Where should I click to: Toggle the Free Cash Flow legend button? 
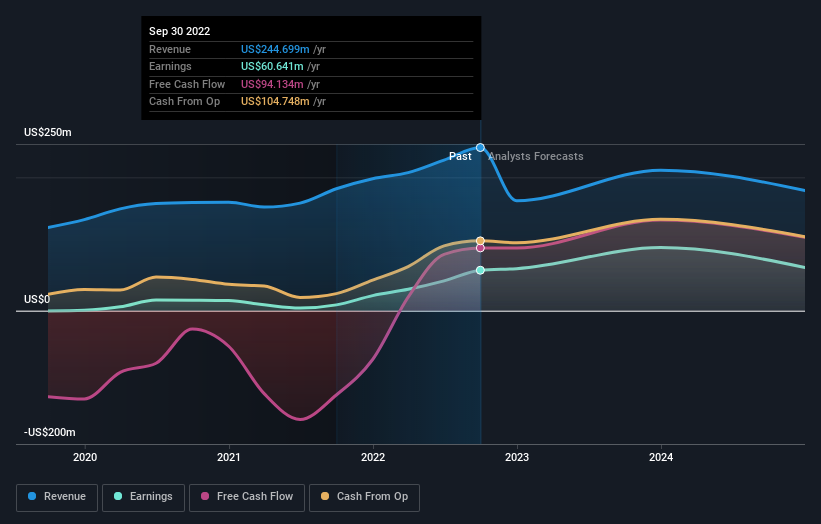[x=247, y=497]
